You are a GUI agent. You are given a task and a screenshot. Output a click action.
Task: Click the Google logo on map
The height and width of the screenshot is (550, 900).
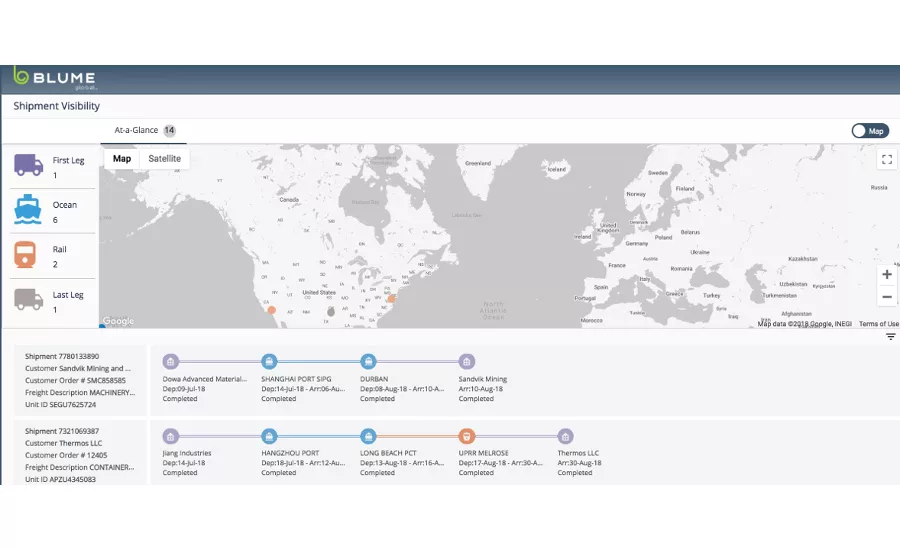point(118,321)
